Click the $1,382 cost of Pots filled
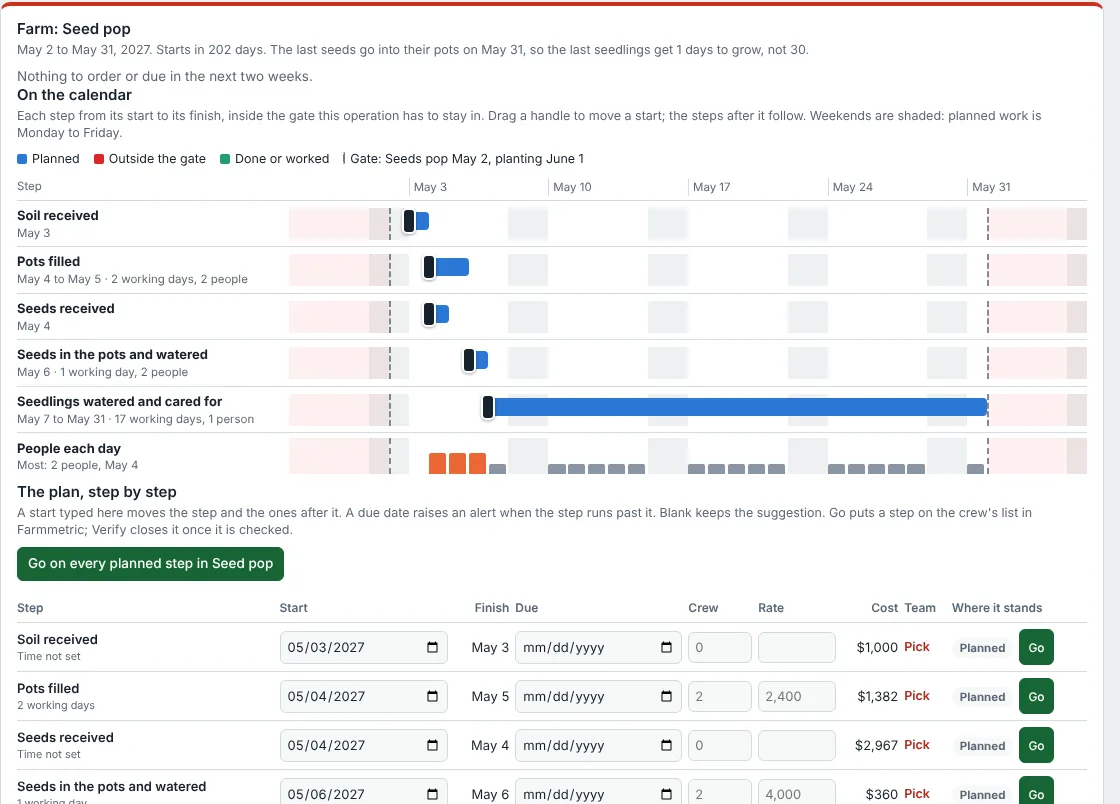This screenshot has width=1120, height=804. (x=877, y=696)
